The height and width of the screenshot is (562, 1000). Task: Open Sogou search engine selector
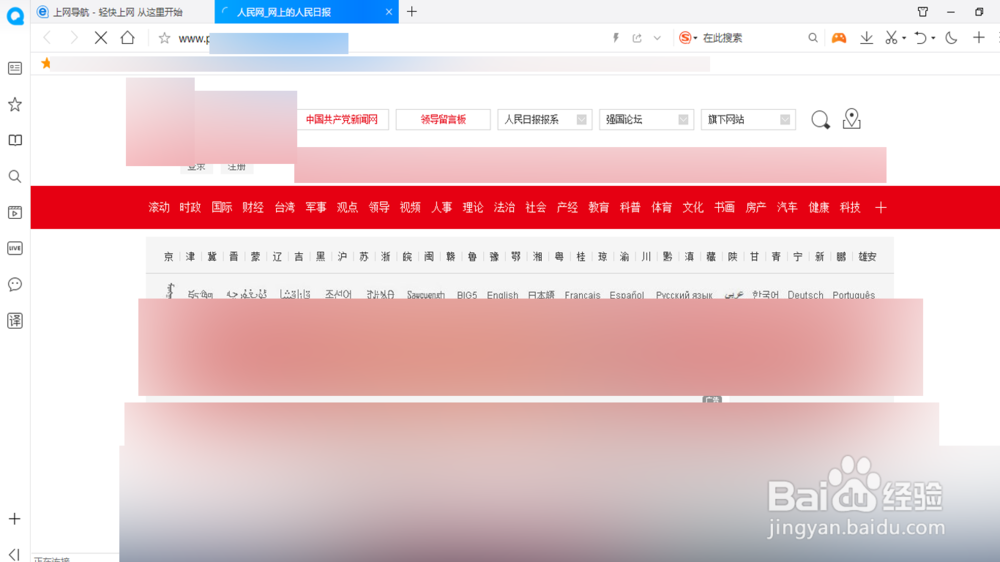(x=688, y=38)
